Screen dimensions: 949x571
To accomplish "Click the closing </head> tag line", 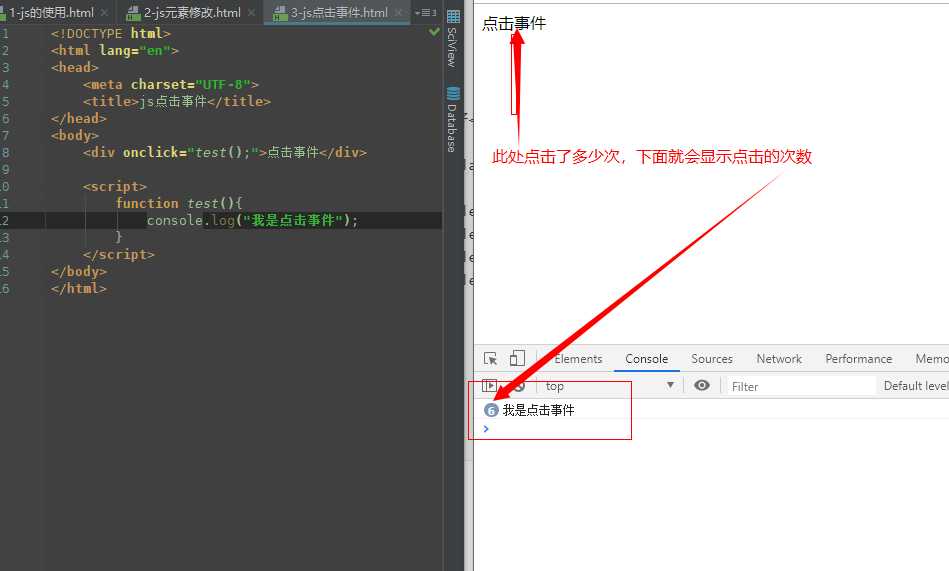I will [79, 119].
